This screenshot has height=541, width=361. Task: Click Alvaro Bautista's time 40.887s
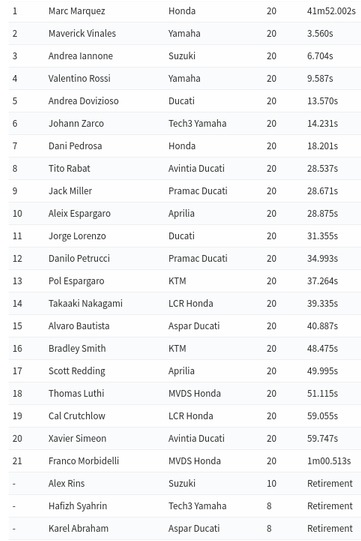pyautogui.click(x=322, y=326)
